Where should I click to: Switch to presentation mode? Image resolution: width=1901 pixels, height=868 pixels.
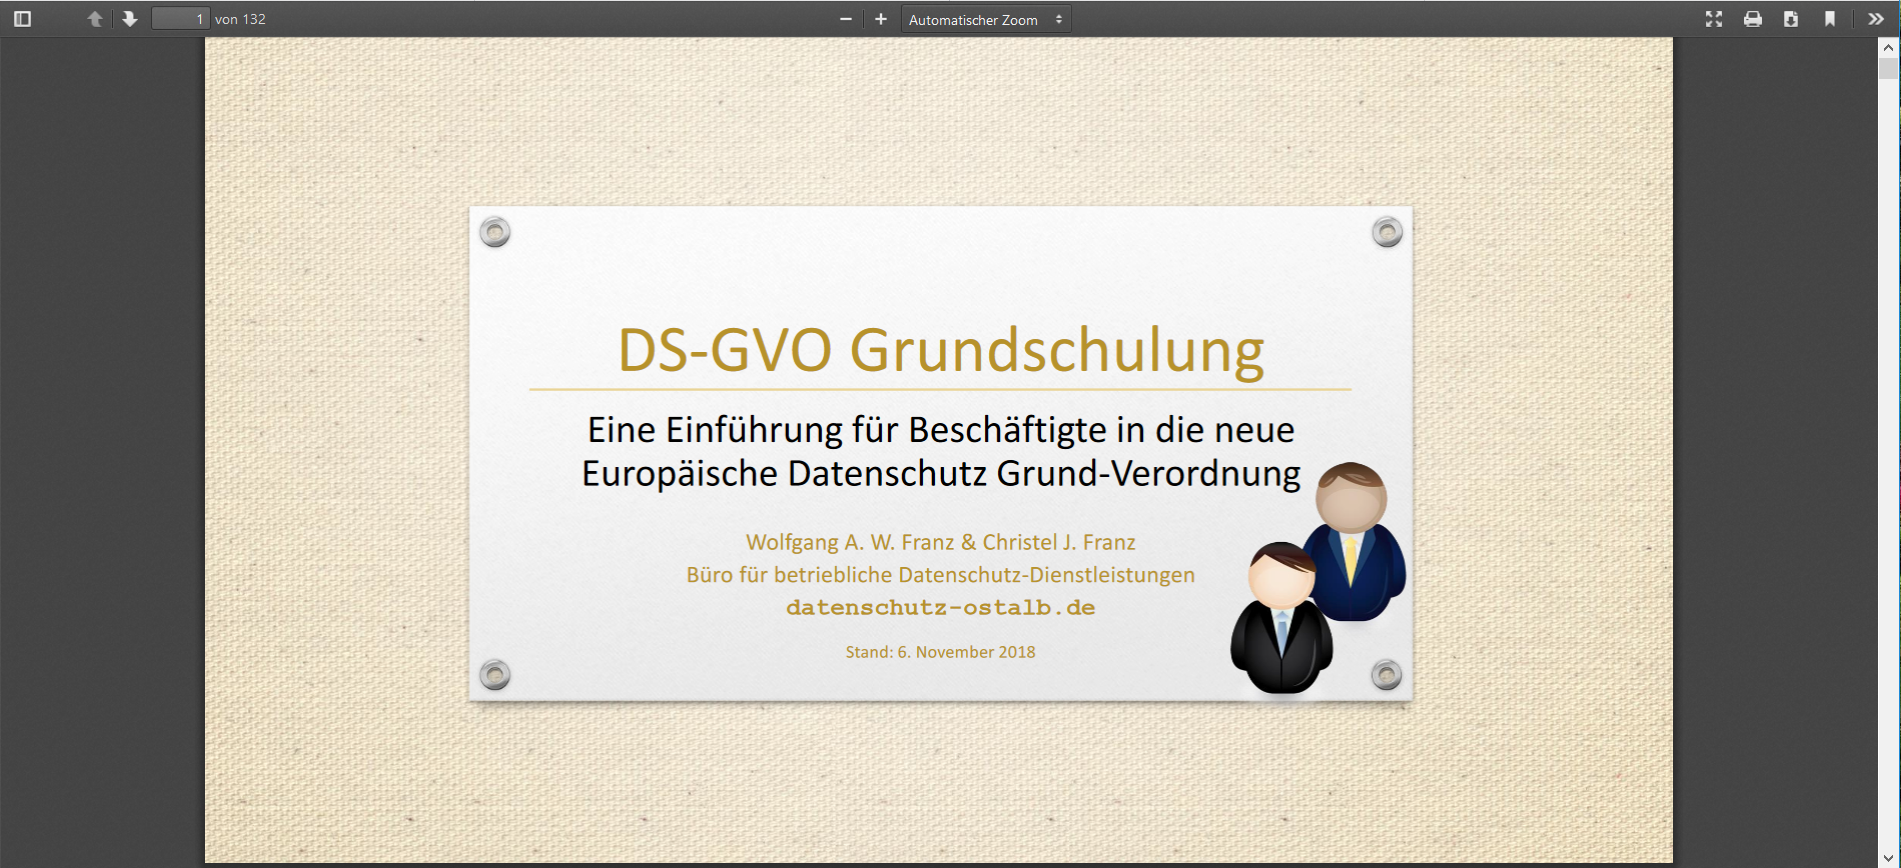1714,19
